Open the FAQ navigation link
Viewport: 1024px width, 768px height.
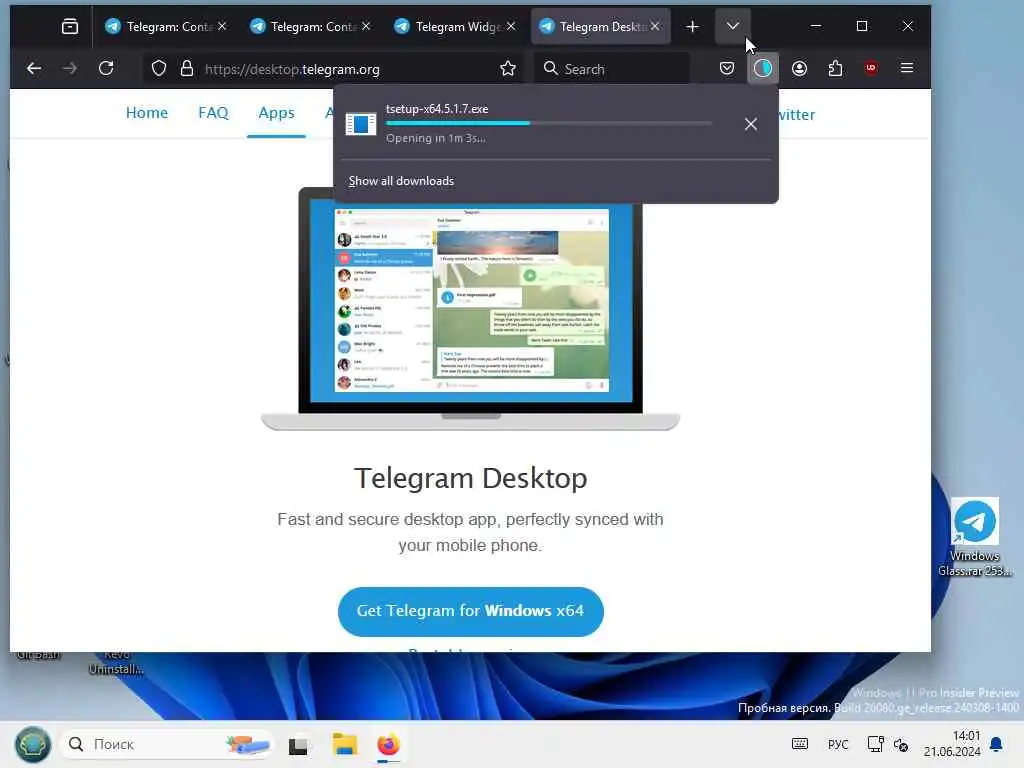[x=214, y=113]
